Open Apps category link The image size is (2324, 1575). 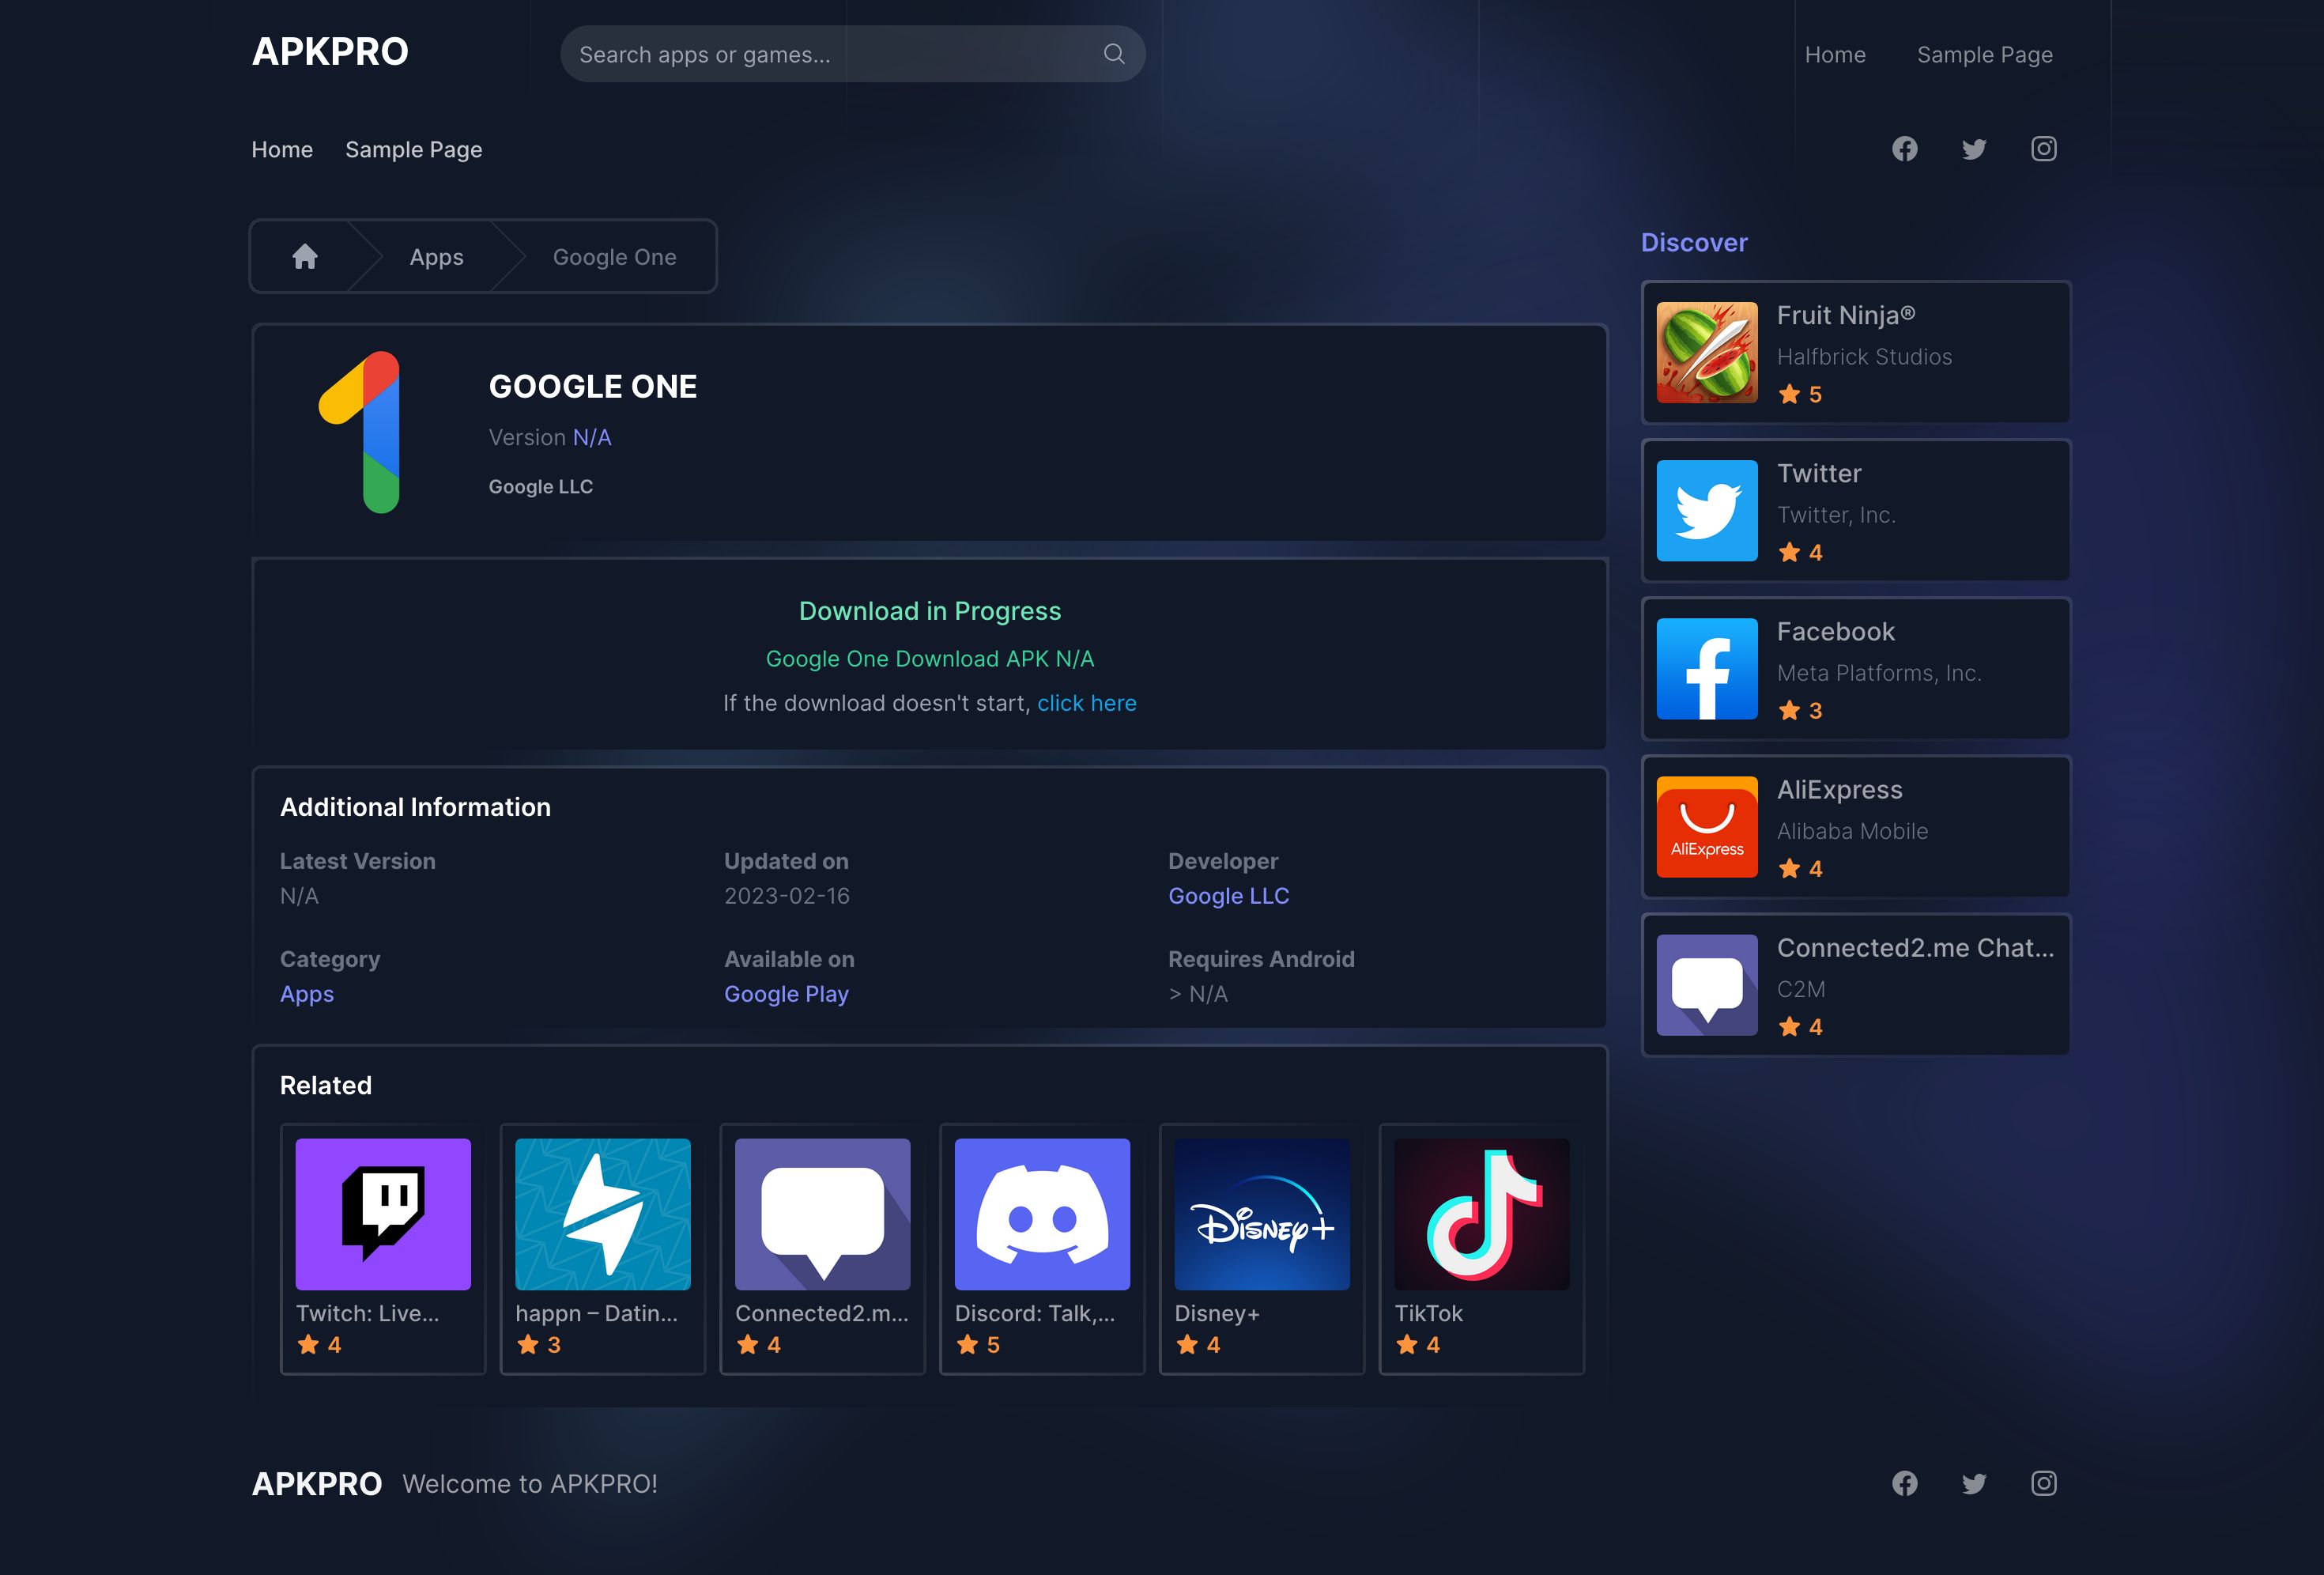pyautogui.click(x=307, y=994)
